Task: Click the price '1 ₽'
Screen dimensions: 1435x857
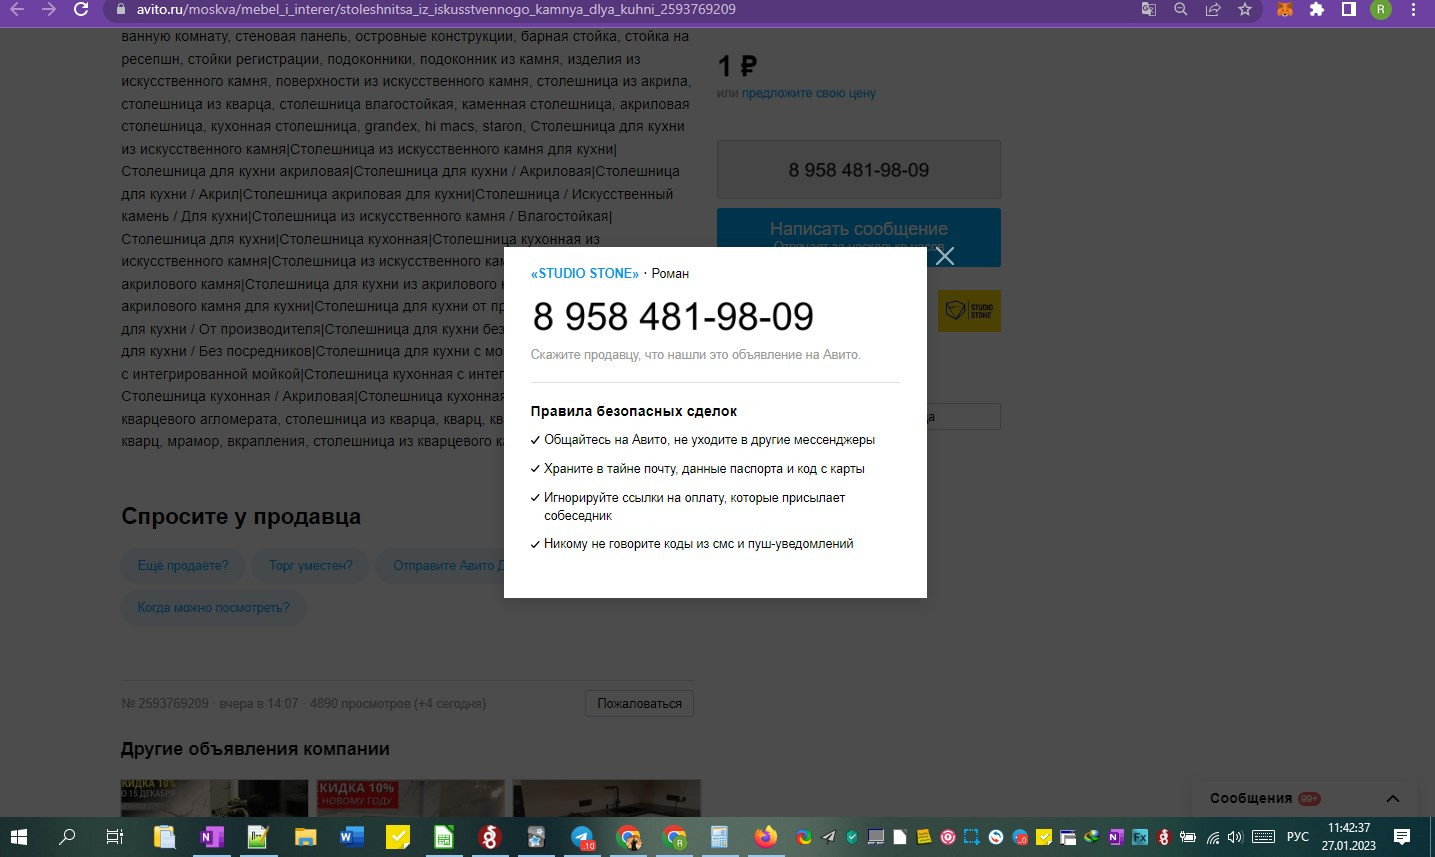Action: (x=737, y=66)
